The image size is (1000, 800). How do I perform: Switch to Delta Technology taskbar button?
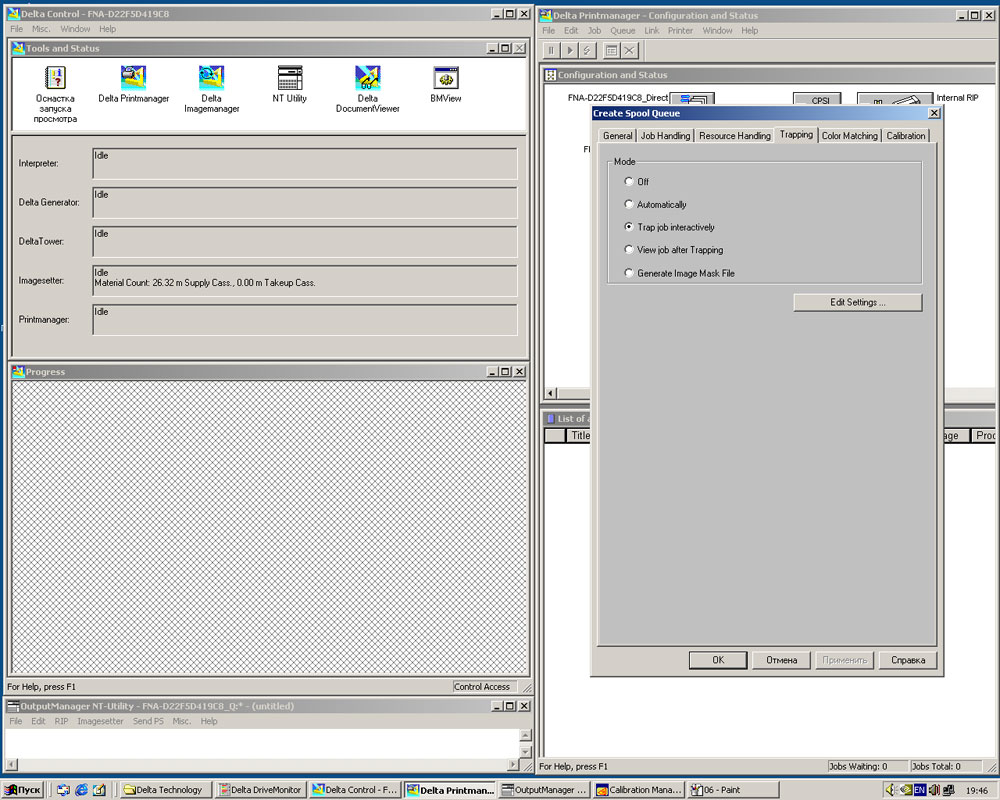165,790
